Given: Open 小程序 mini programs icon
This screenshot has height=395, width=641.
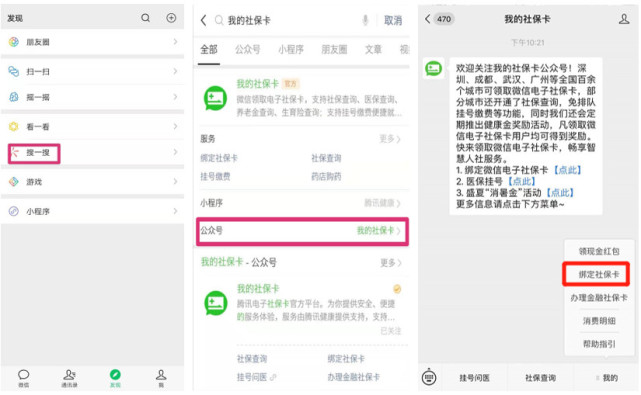Looking at the screenshot, I should pyautogui.click(x=14, y=211).
